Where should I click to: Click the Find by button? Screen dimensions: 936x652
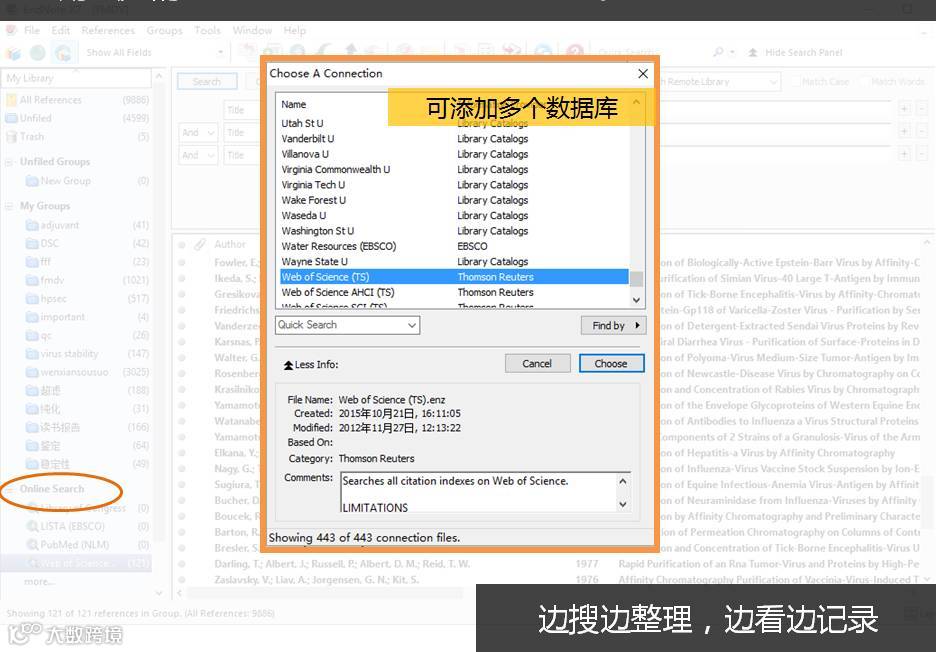pyautogui.click(x=614, y=325)
